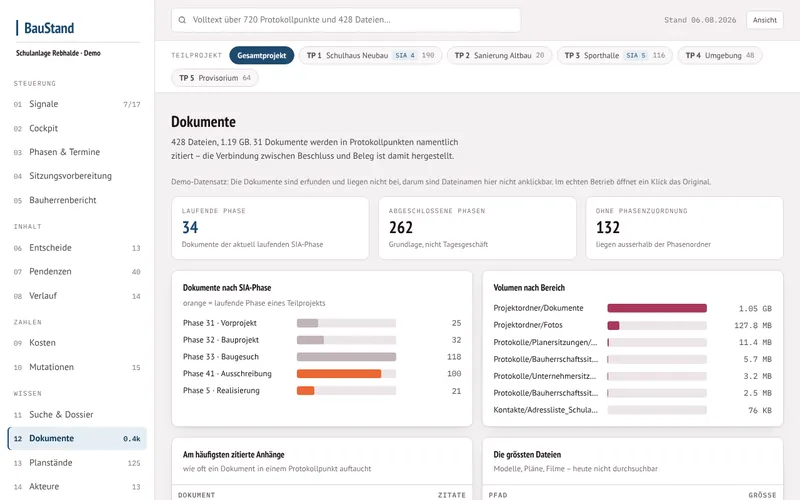This screenshot has width=800, height=500.
Task: Click the count 118 for Baugesuch
Action: point(454,357)
